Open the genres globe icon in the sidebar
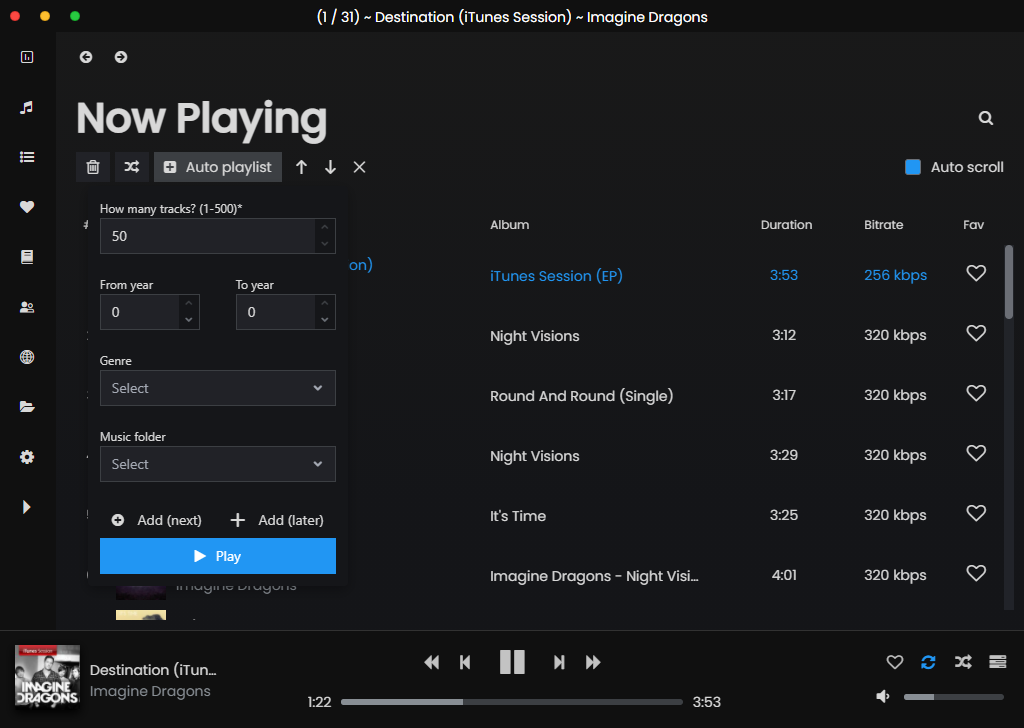Screen dimensions: 1024x728 (x=27, y=356)
